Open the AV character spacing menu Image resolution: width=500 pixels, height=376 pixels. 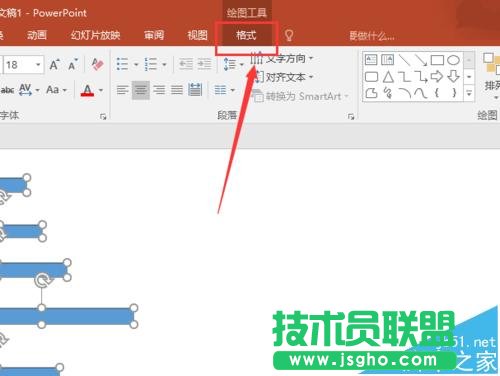coord(29,90)
